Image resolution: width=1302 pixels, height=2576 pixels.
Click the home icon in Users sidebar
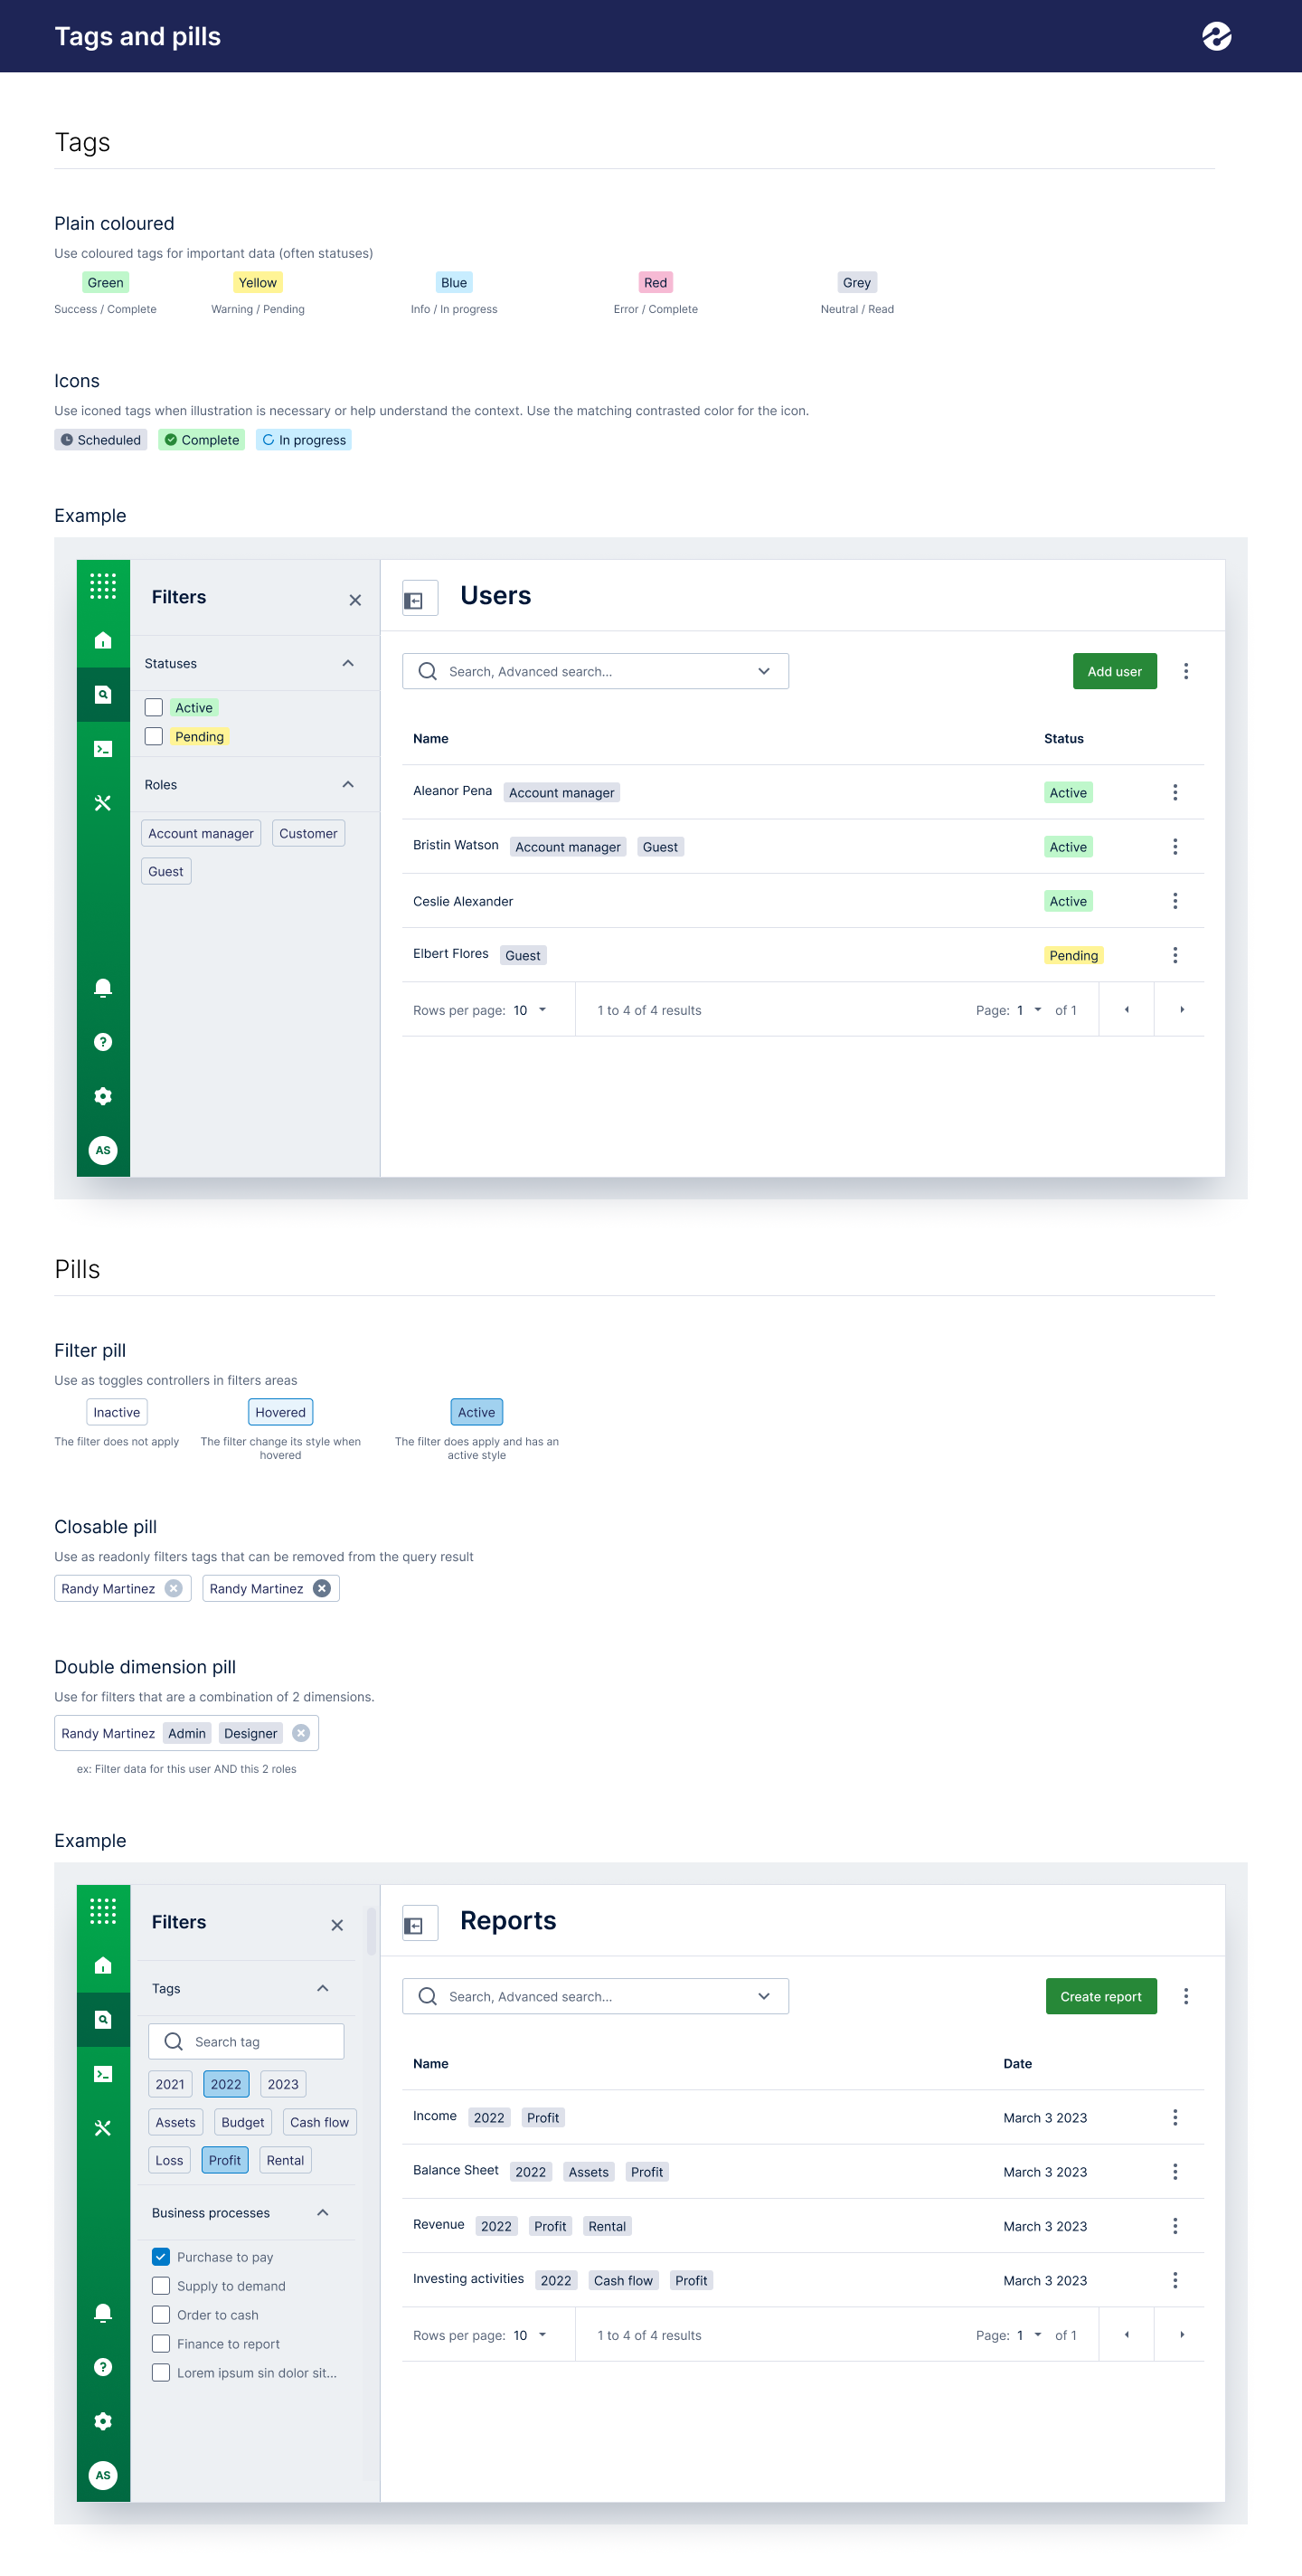[x=103, y=640]
